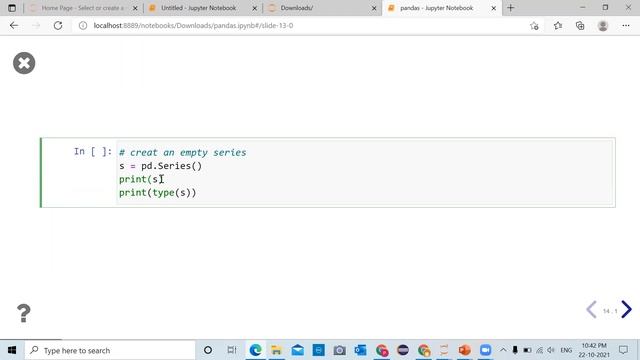Click the line 'print(type(s))'
Screen dimensions: 640x360
click(x=158, y=192)
